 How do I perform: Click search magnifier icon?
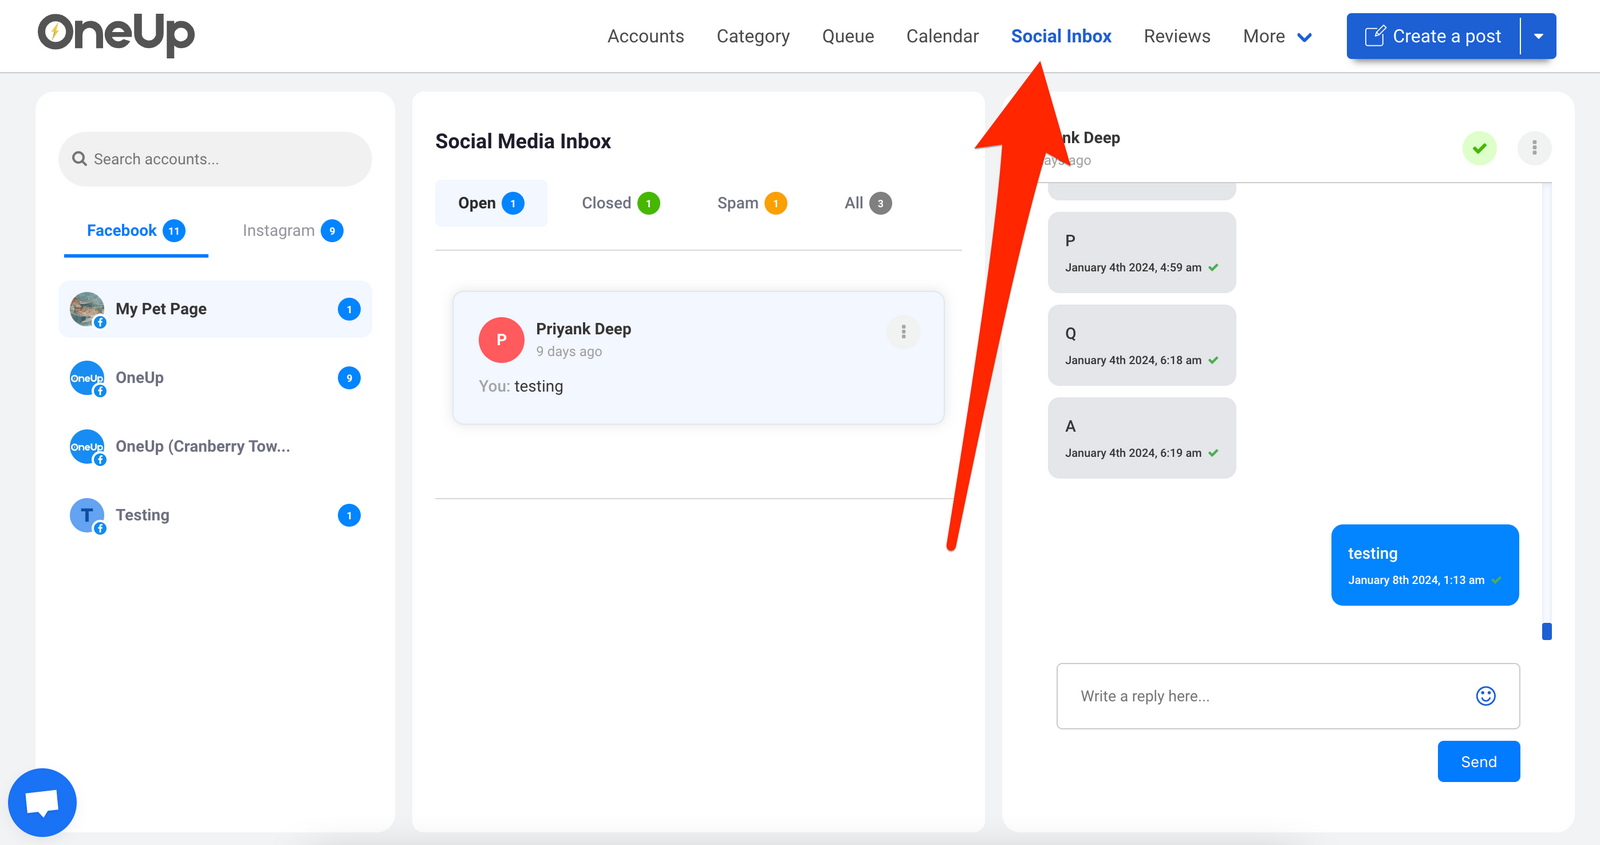click(x=80, y=159)
